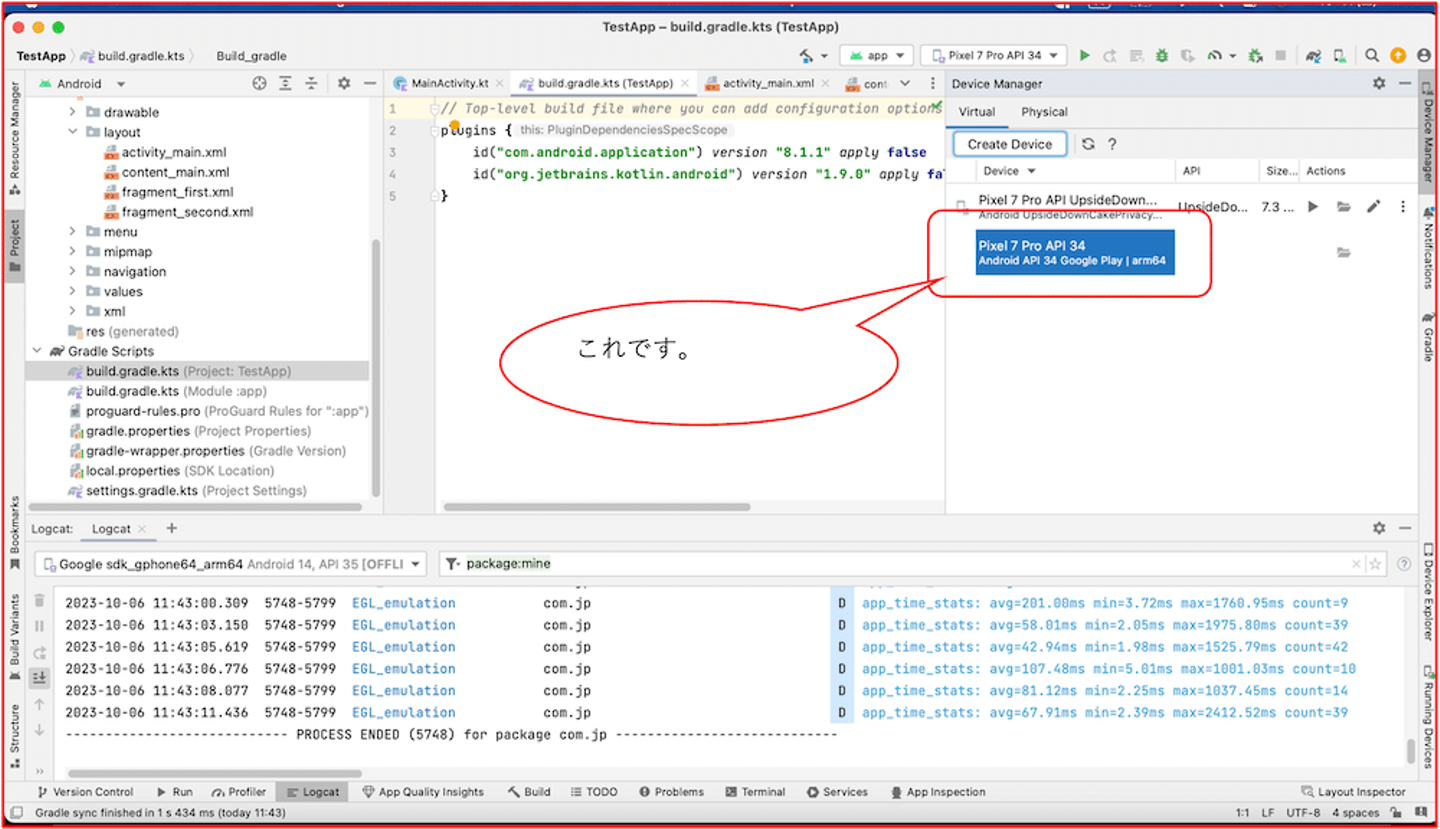Screen dimensions: 1440x829
Task: Refresh the Device Manager list
Action: [x=1088, y=144]
